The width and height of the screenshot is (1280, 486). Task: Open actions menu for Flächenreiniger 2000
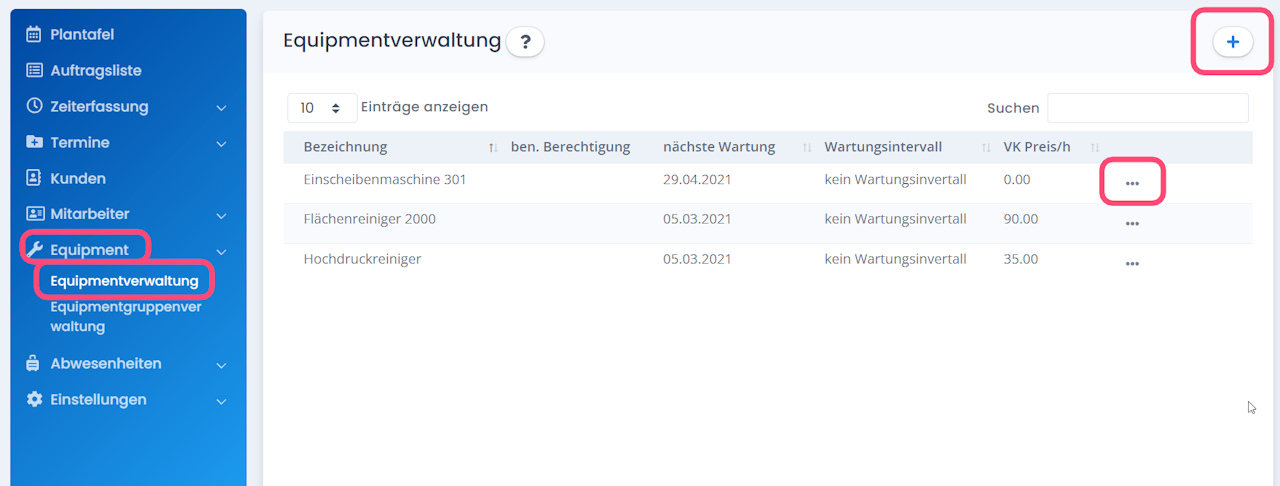pyautogui.click(x=1132, y=224)
